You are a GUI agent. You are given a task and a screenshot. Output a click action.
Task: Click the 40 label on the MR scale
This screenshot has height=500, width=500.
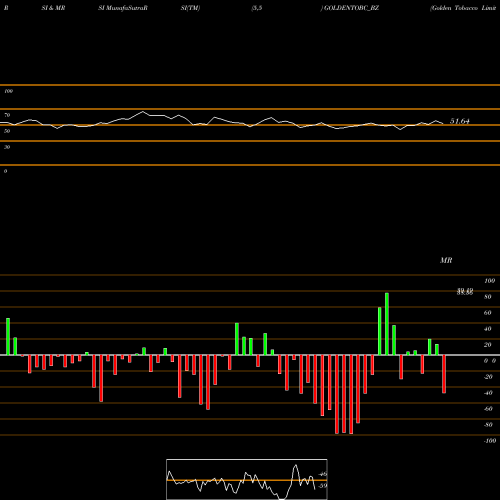point(487,329)
